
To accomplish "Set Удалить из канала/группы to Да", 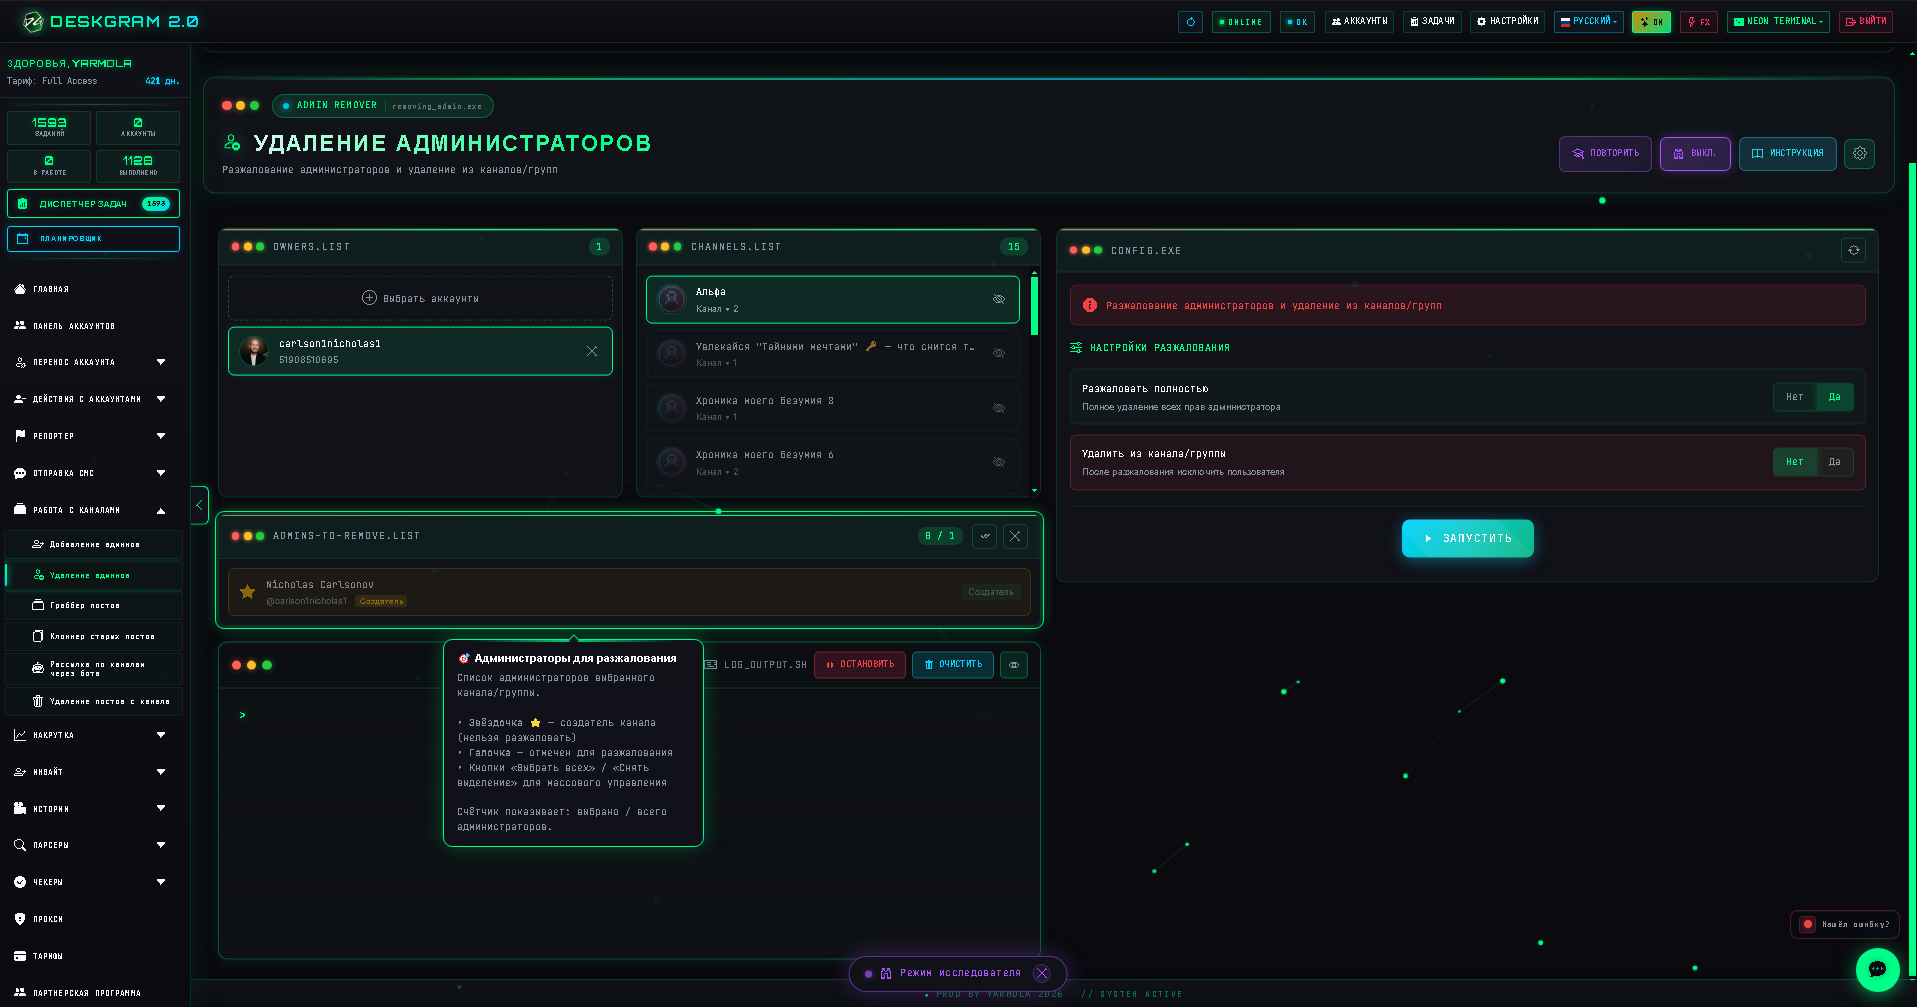I will 1835,462.
